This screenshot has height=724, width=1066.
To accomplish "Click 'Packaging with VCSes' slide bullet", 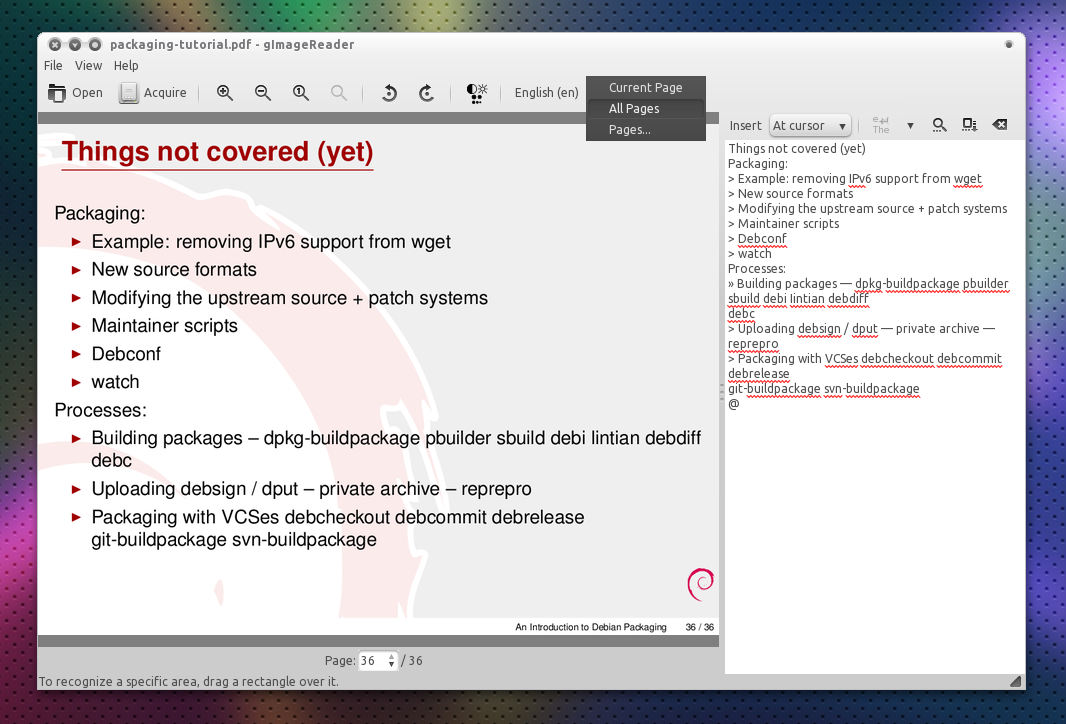I will coord(338,528).
